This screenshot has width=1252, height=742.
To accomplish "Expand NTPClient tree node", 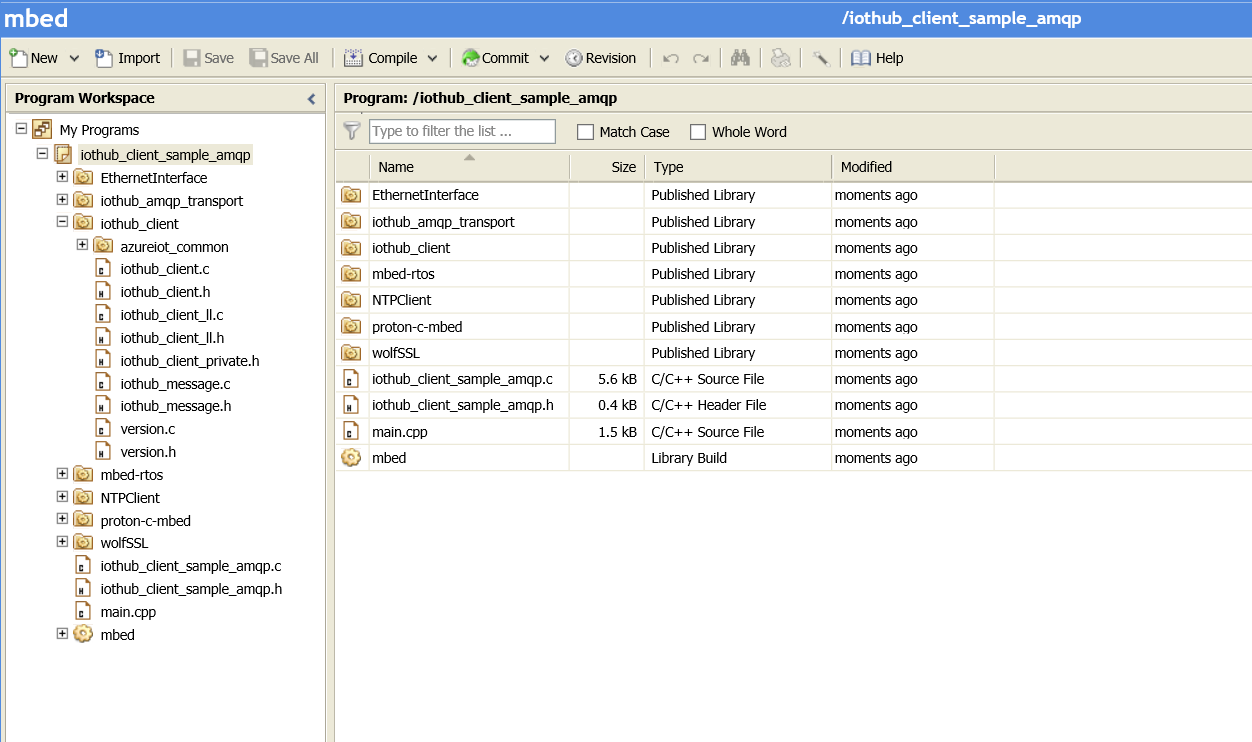I will 62,497.
